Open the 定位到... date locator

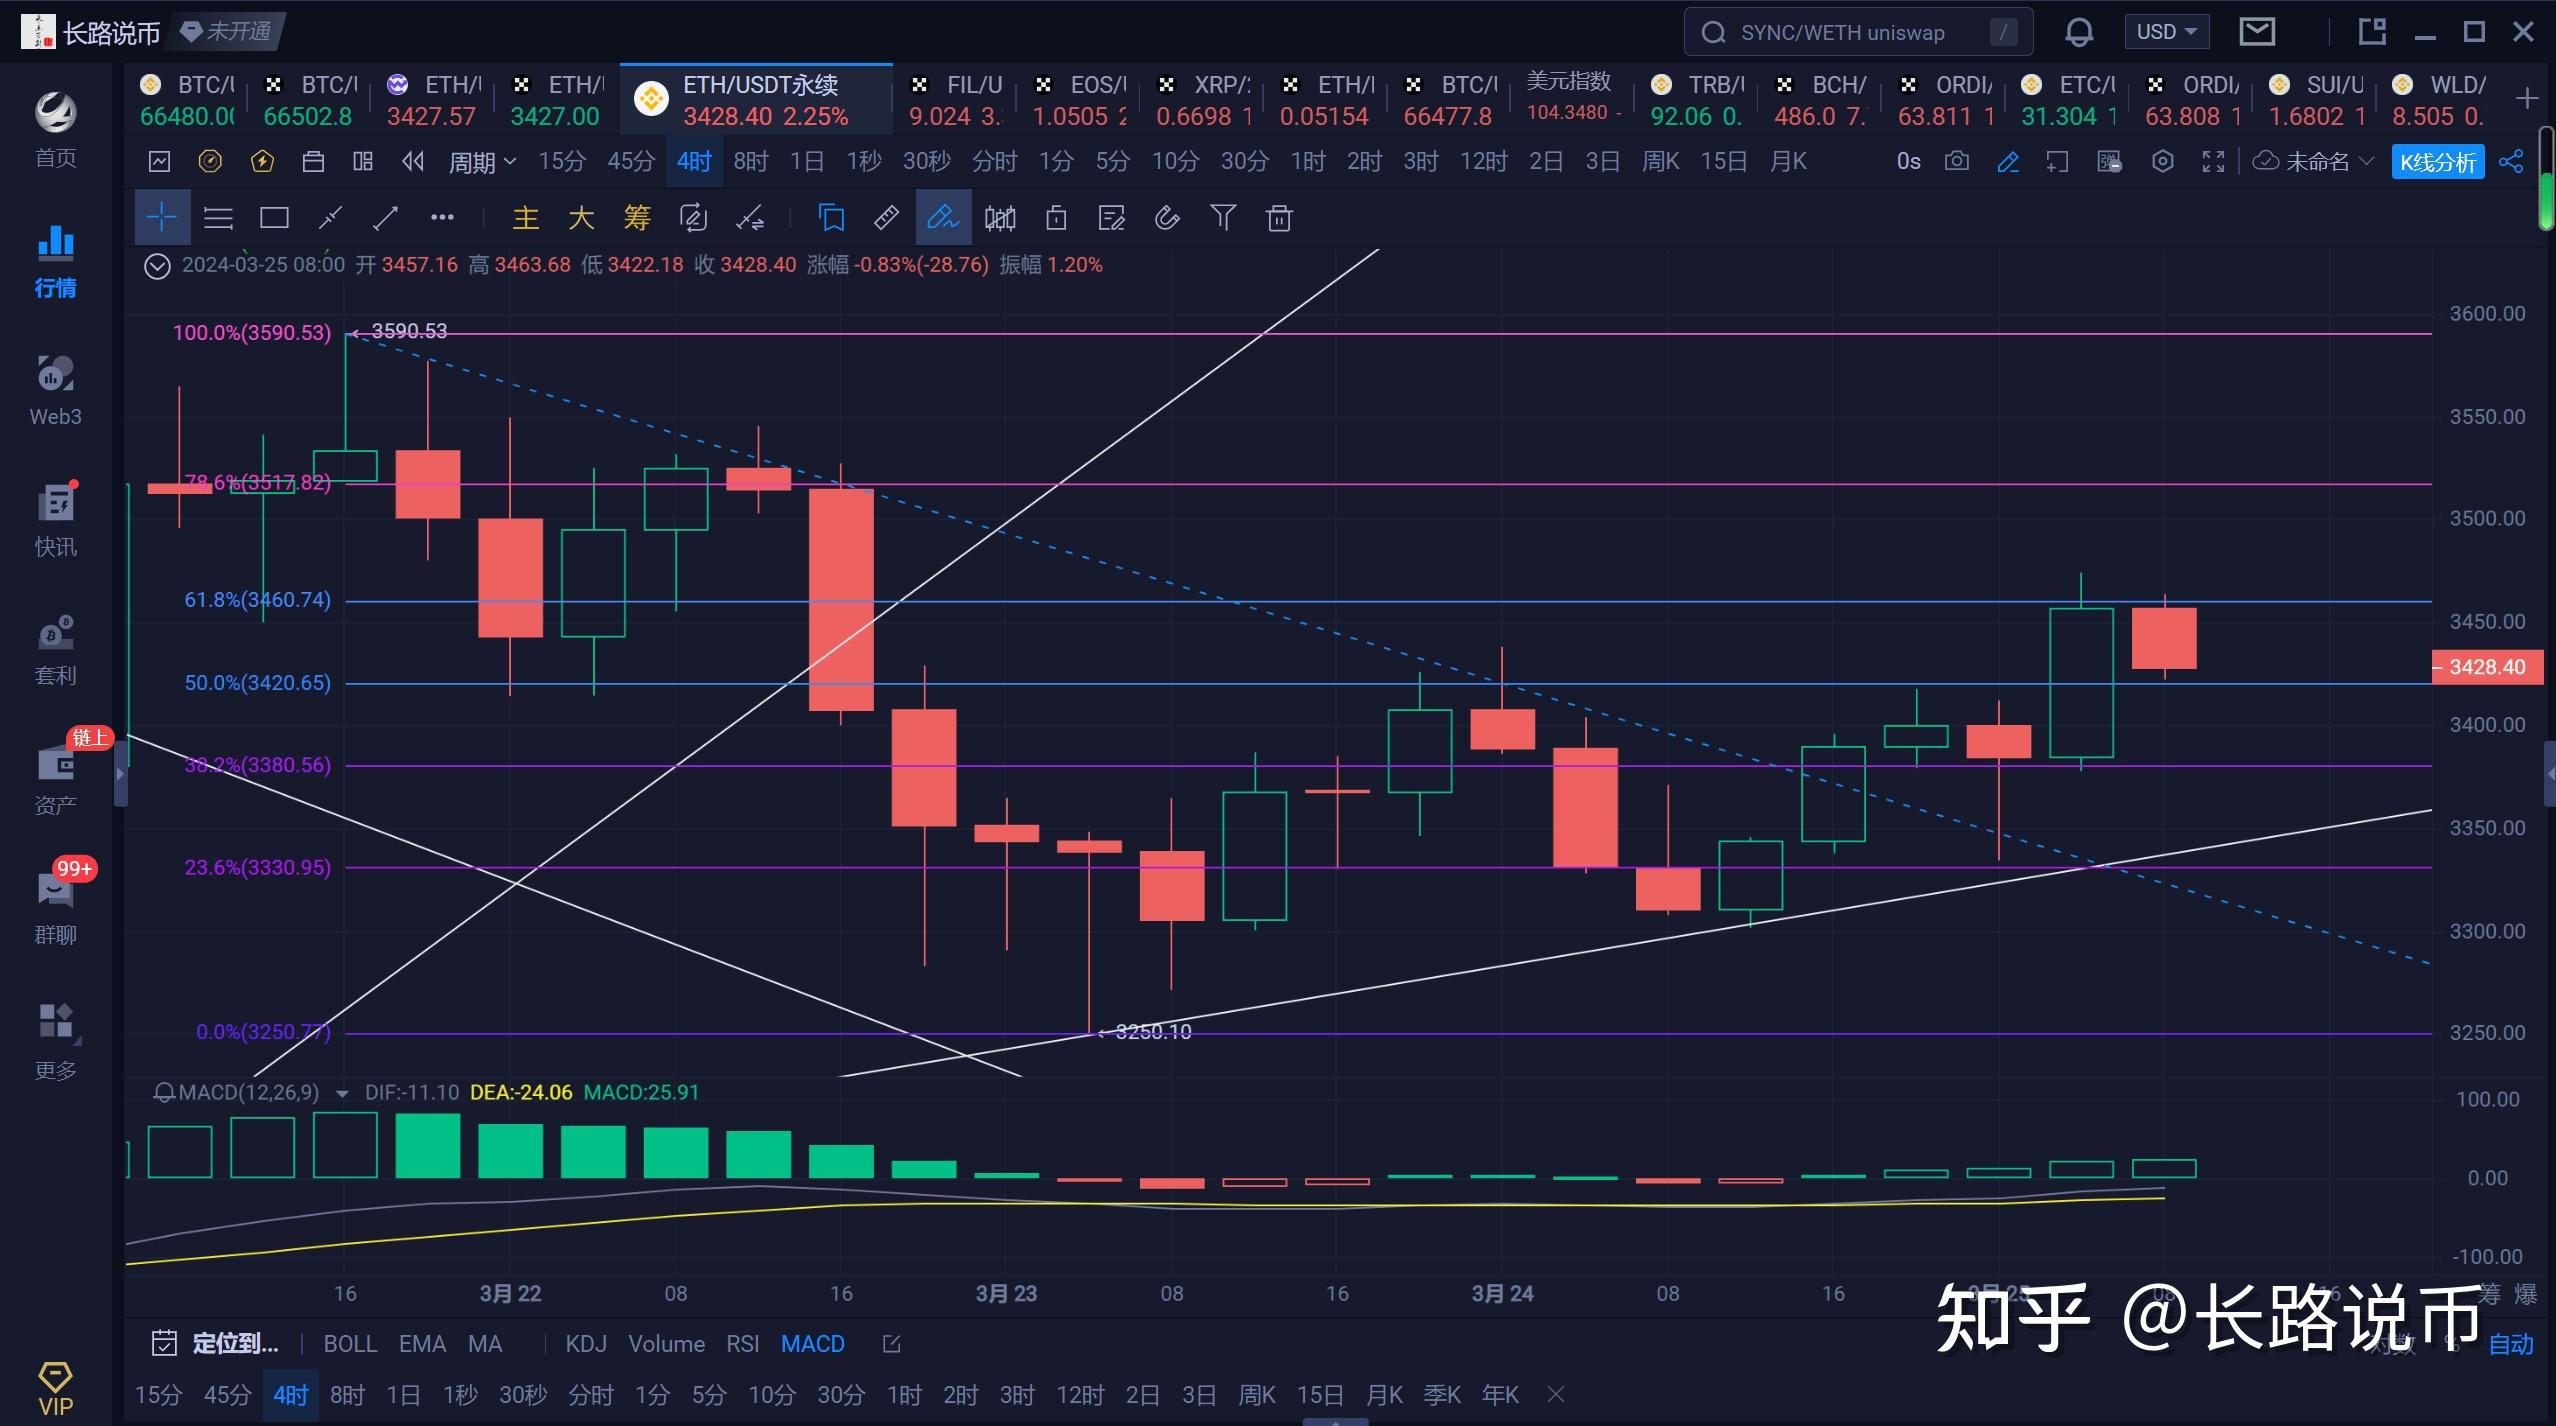point(215,1344)
